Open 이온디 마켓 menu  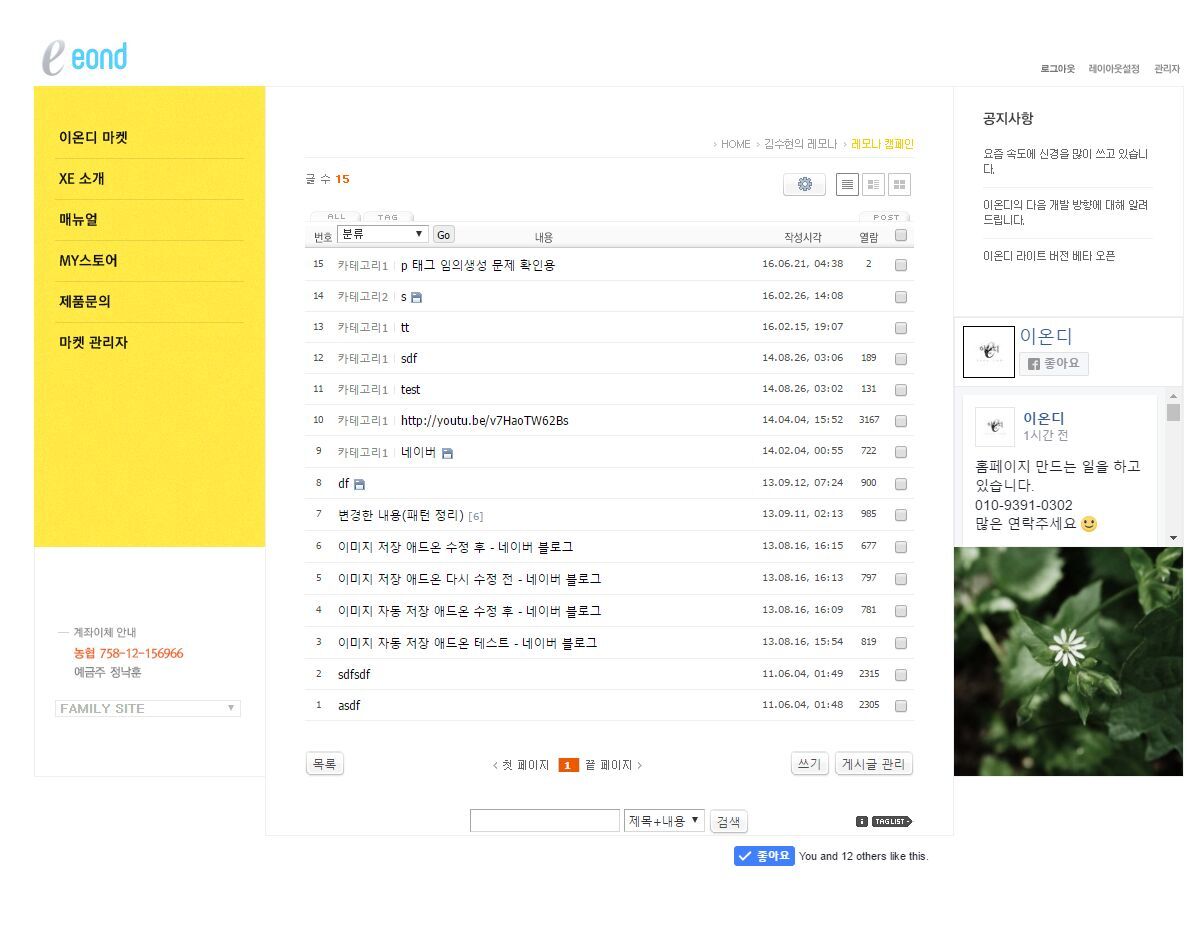(x=93, y=138)
